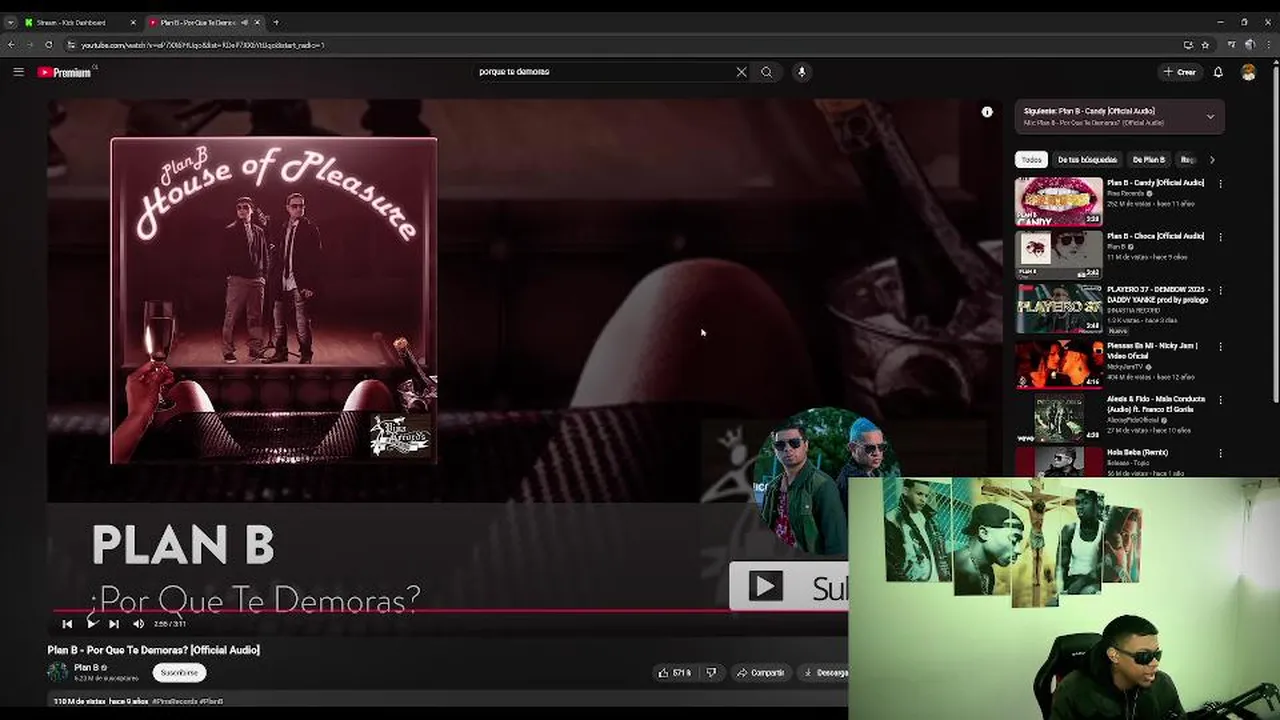Screen dimensions: 1280x720
Task: Collapse the Siguiente mix playlist panel
Action: [x=1210, y=117]
